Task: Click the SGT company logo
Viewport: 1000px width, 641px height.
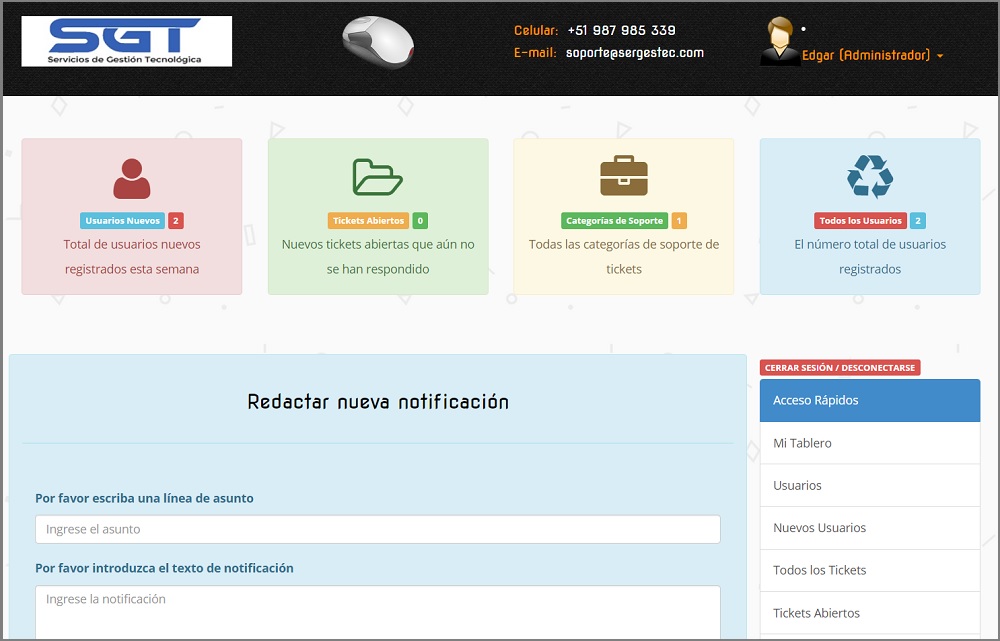Action: [x=126, y=41]
